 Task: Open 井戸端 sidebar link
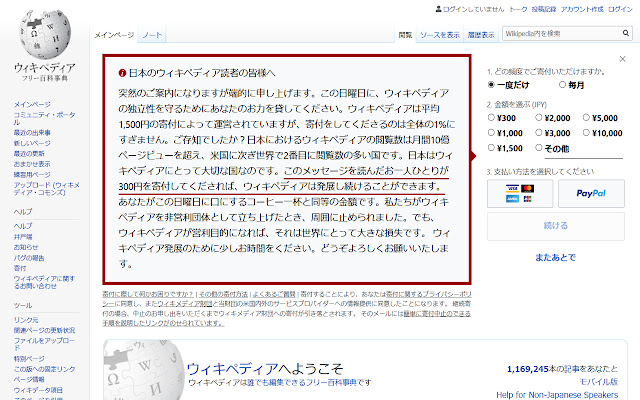[23, 237]
